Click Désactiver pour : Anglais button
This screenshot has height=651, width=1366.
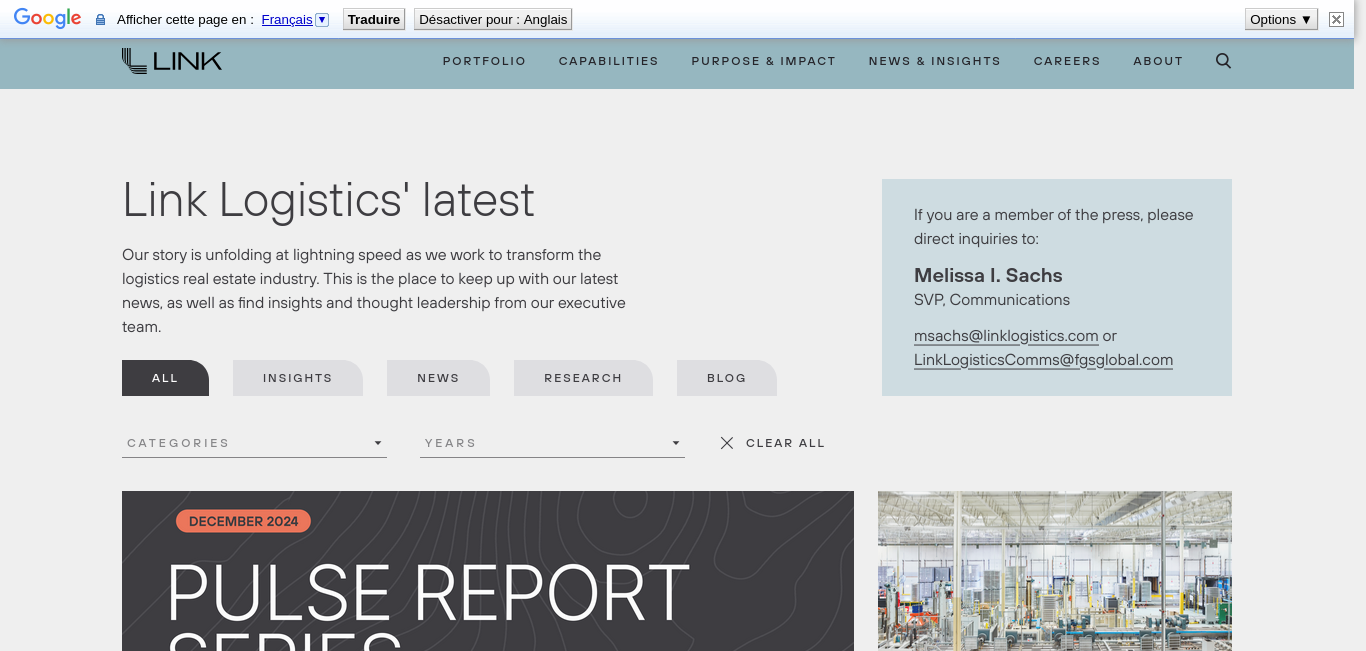tap(493, 19)
